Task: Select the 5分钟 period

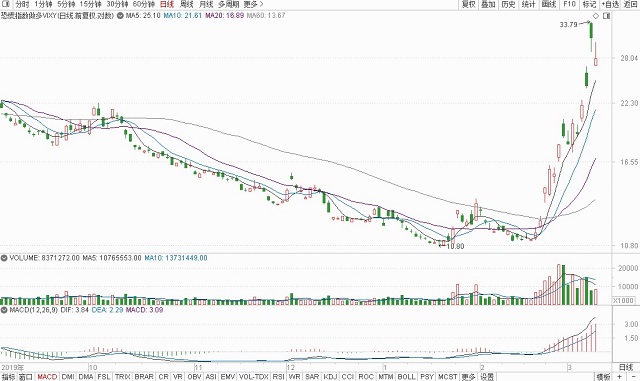Action: click(66, 4)
